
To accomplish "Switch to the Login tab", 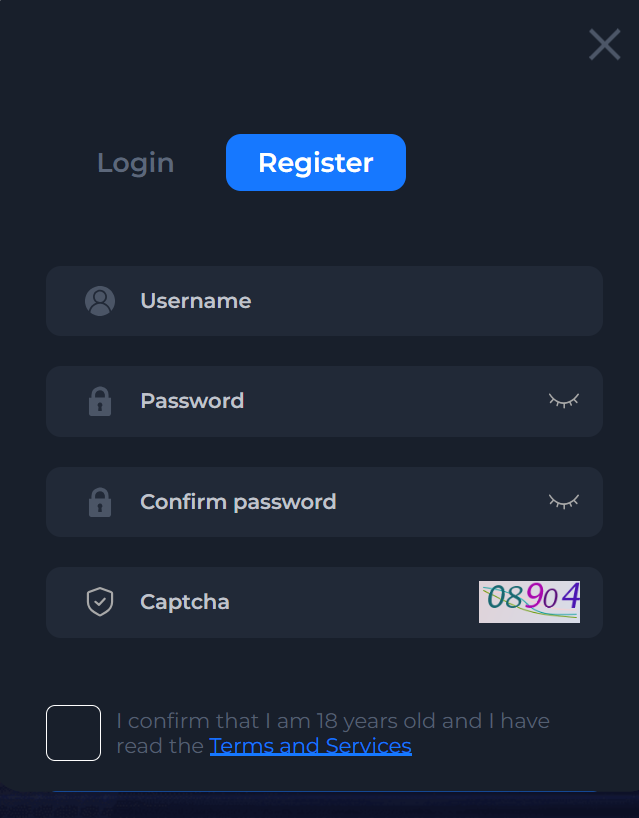I will tap(135, 163).
